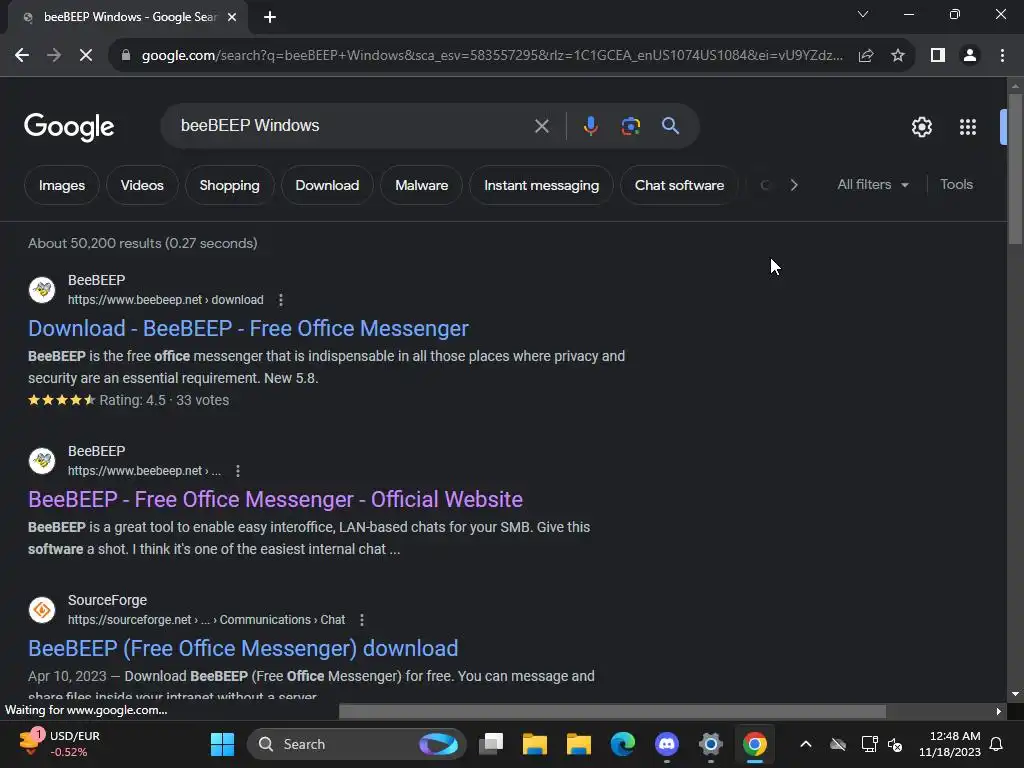Clear the search box with the X
The height and width of the screenshot is (768, 1024).
tap(541, 126)
